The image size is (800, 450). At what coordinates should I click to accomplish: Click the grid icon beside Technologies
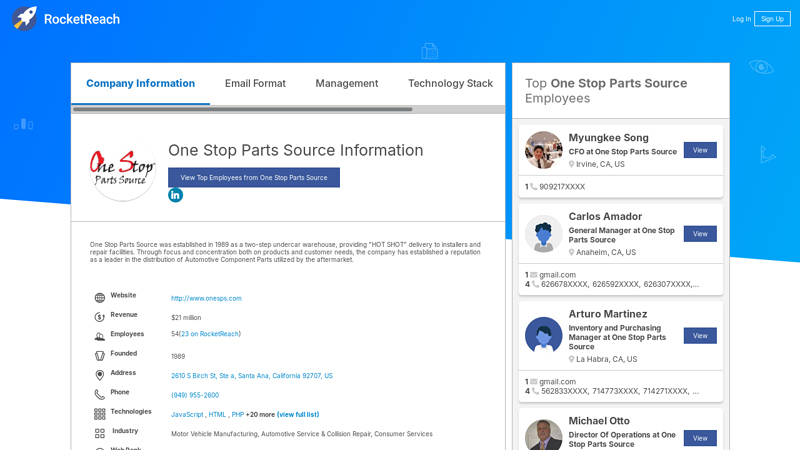pyautogui.click(x=99, y=414)
